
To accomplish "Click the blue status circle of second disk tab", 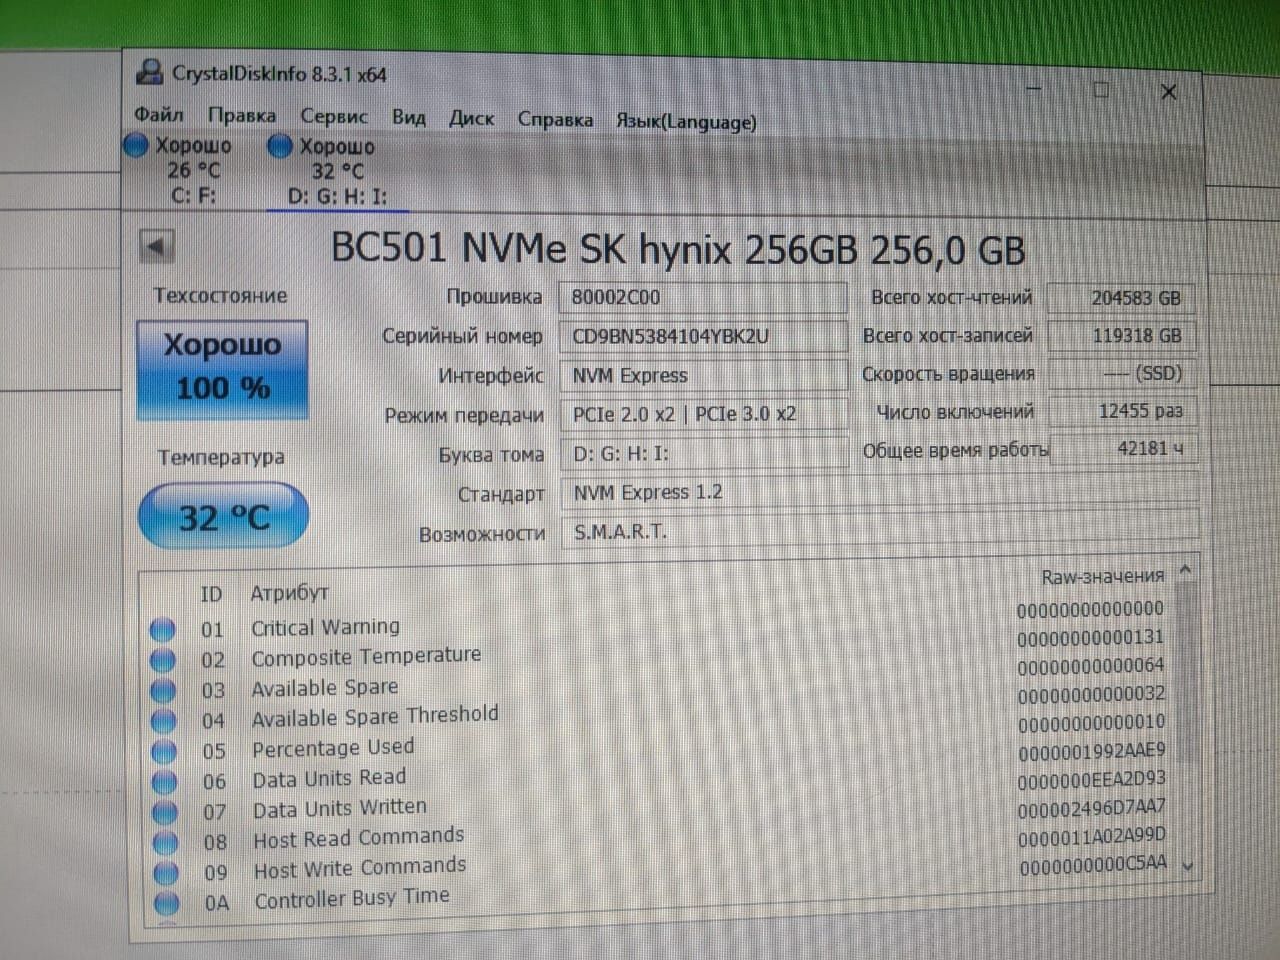I will pos(281,147).
